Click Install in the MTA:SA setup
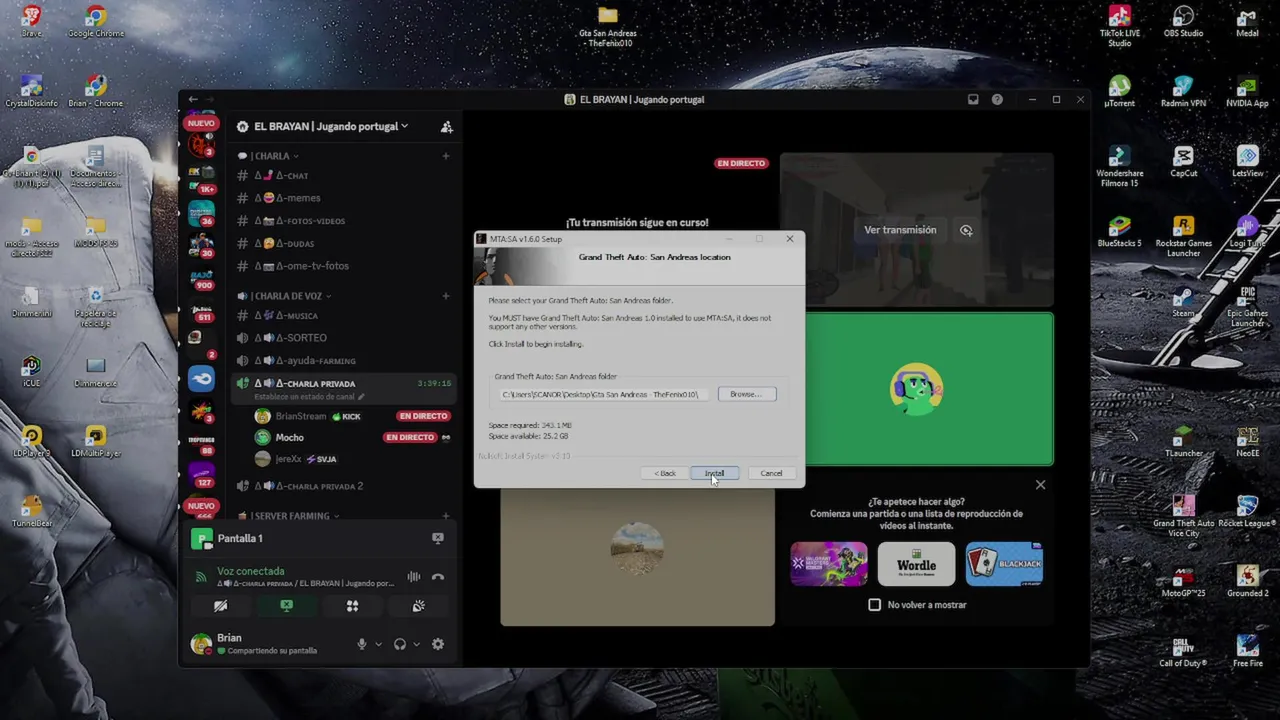The height and width of the screenshot is (720, 1280). (714, 473)
